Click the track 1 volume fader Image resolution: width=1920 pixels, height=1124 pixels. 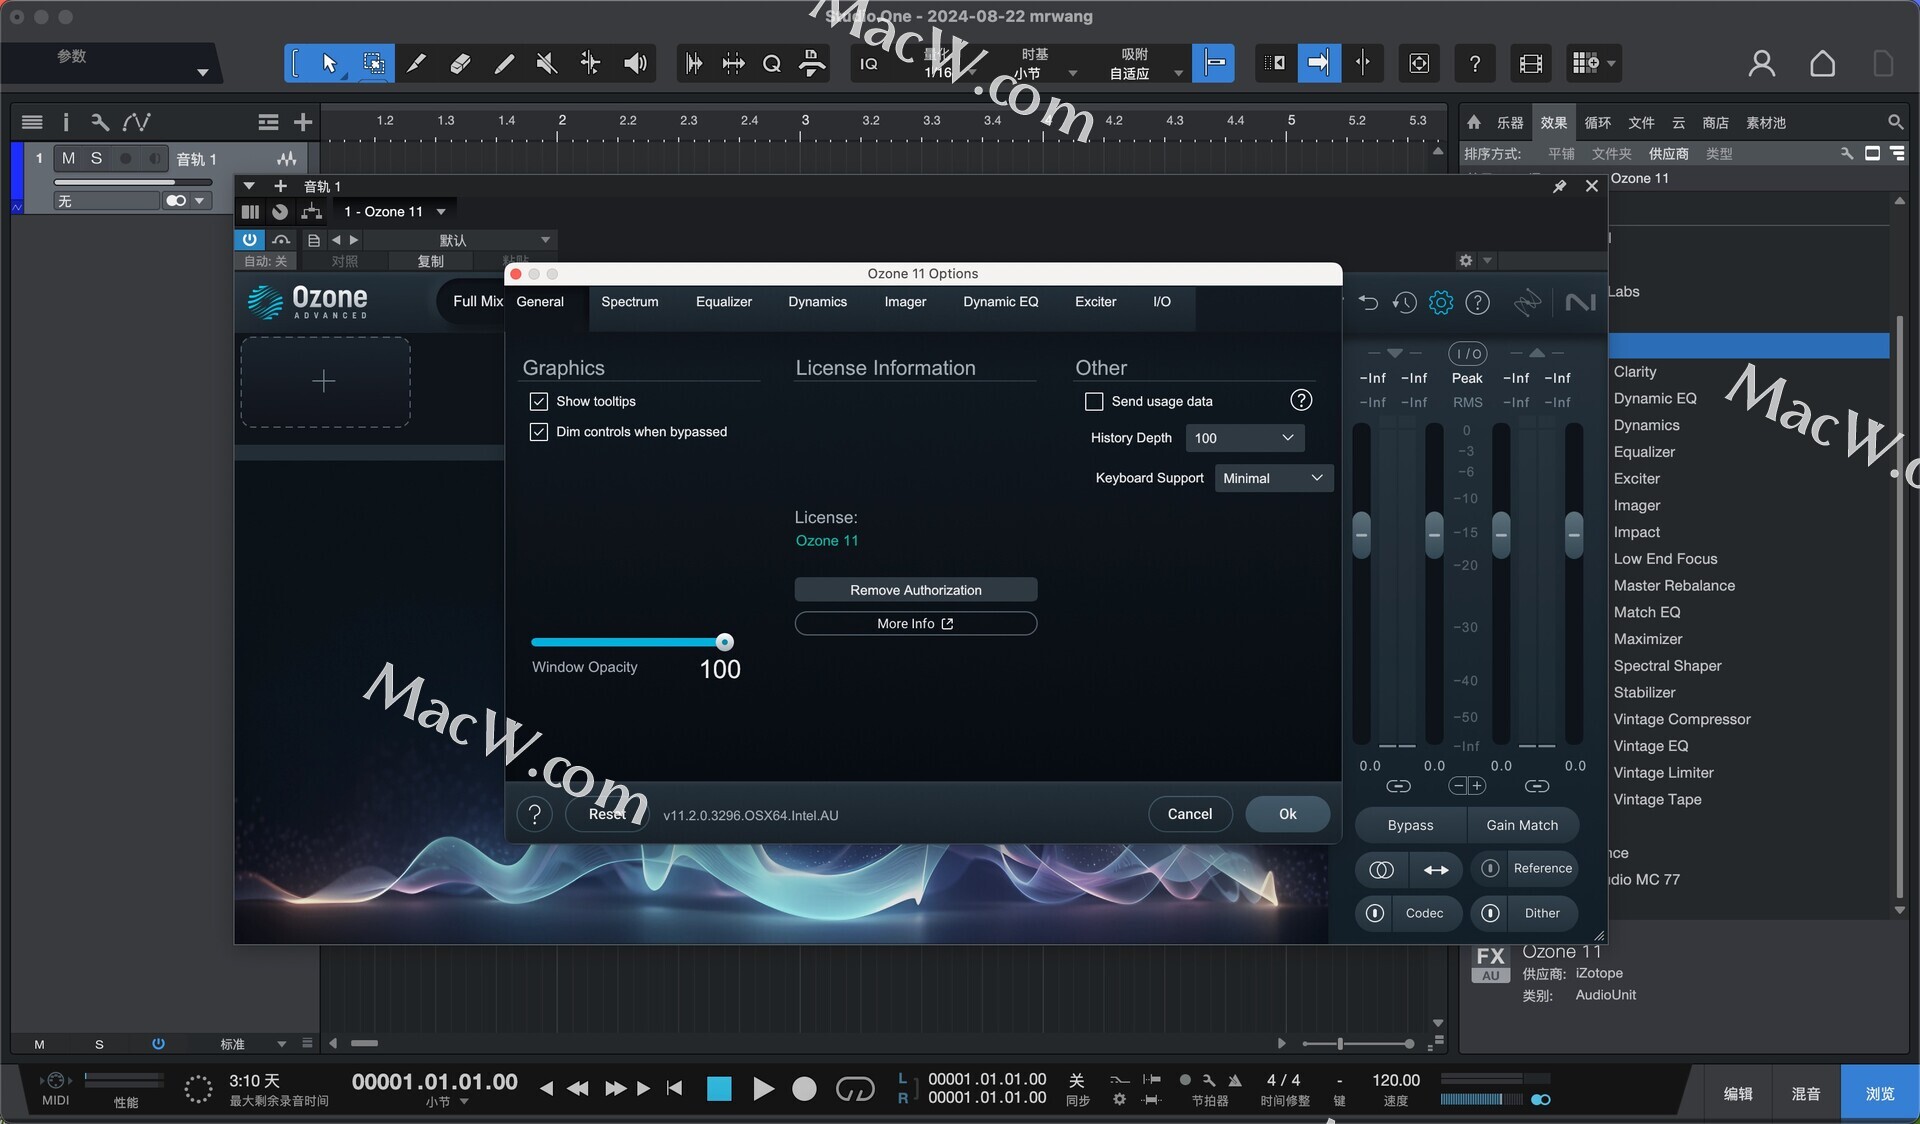pyautogui.click(x=133, y=182)
